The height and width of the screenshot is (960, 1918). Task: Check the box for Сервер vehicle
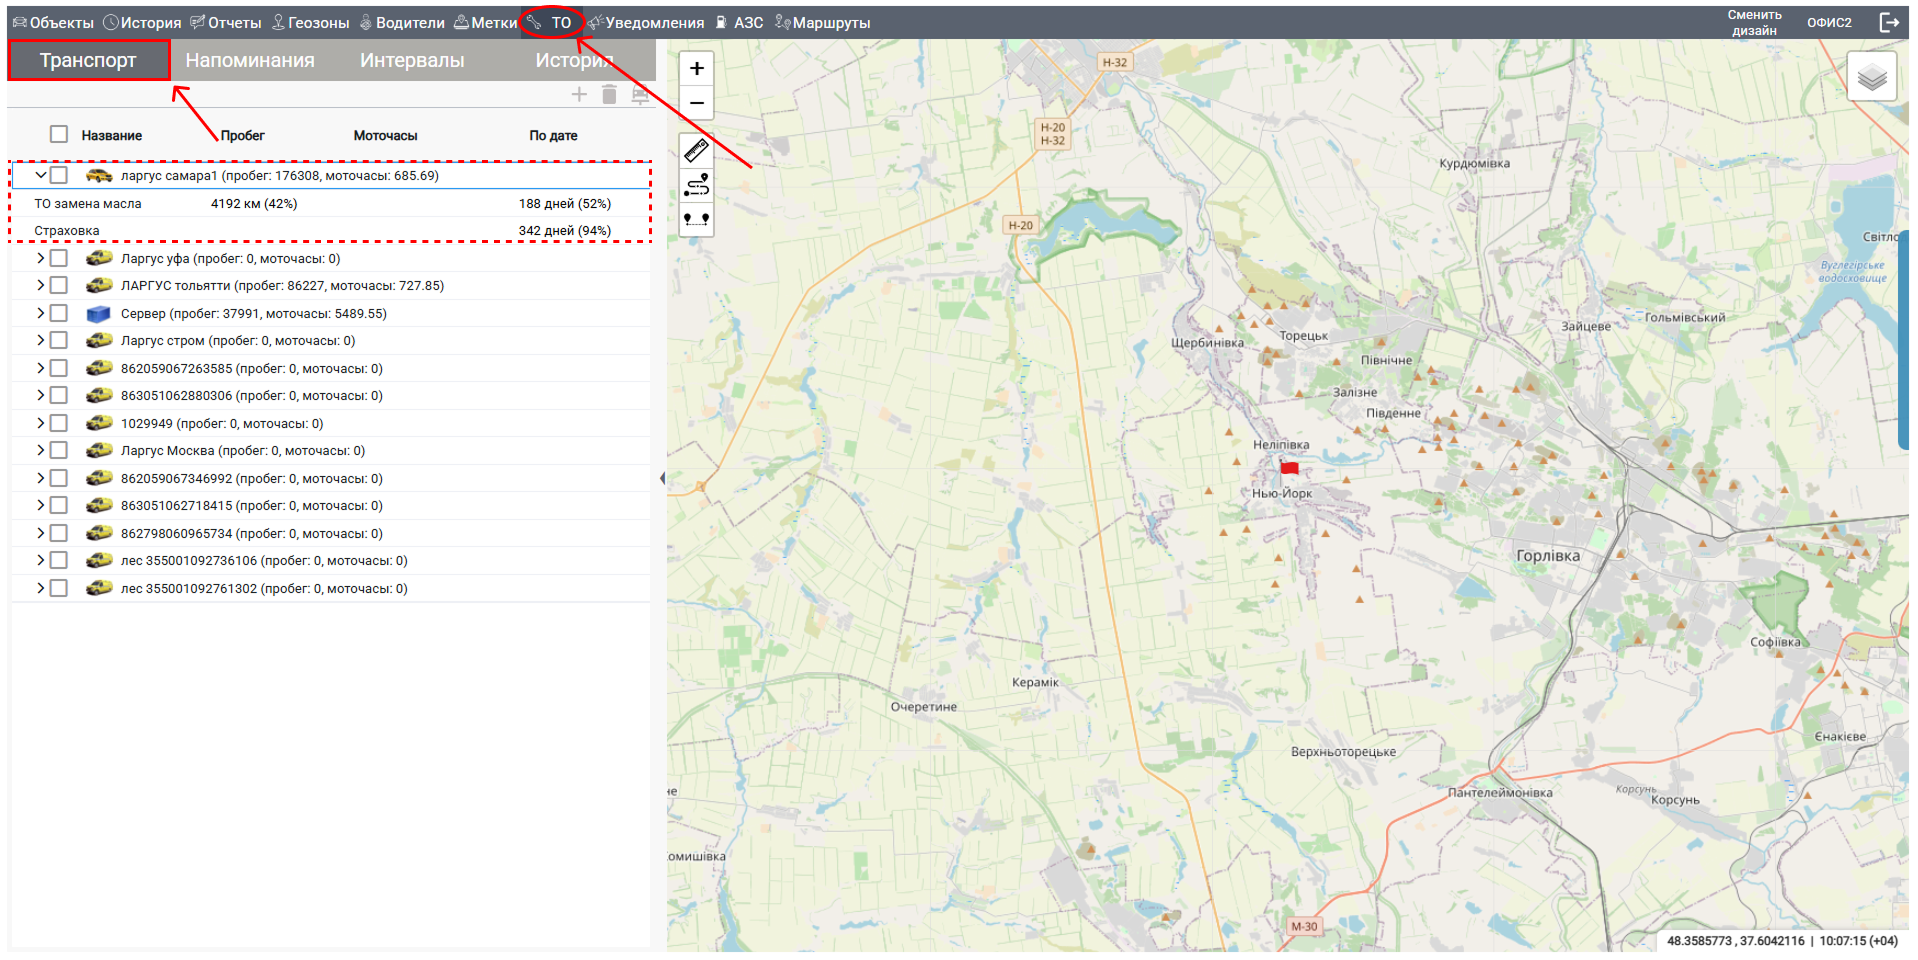(x=59, y=314)
